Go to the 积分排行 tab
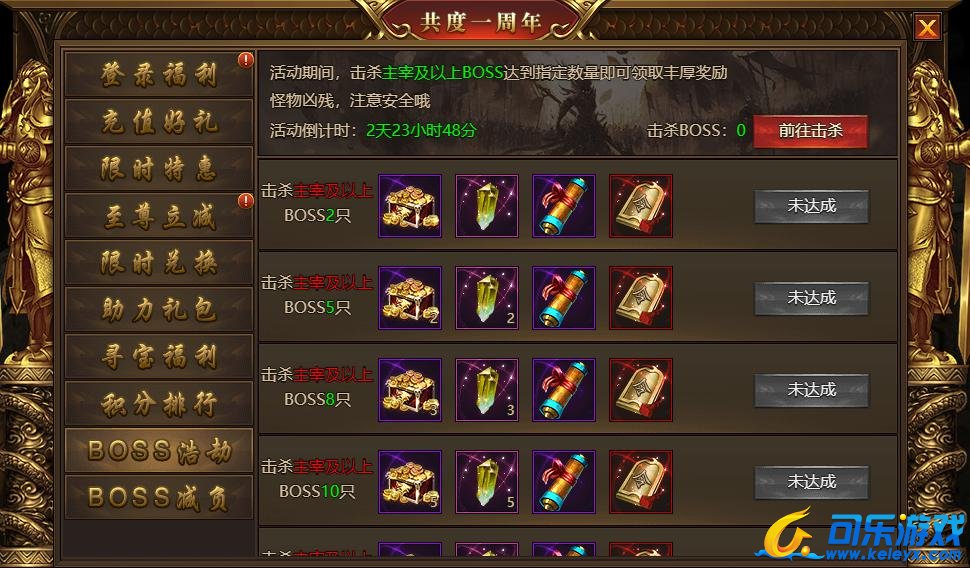Viewport: 970px width, 568px height. (159, 404)
